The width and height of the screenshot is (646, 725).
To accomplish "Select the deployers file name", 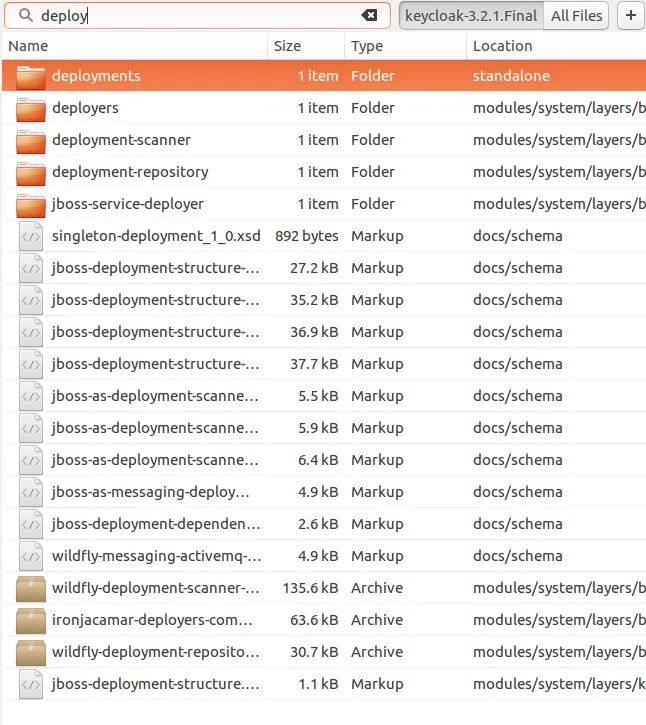I will point(85,108).
